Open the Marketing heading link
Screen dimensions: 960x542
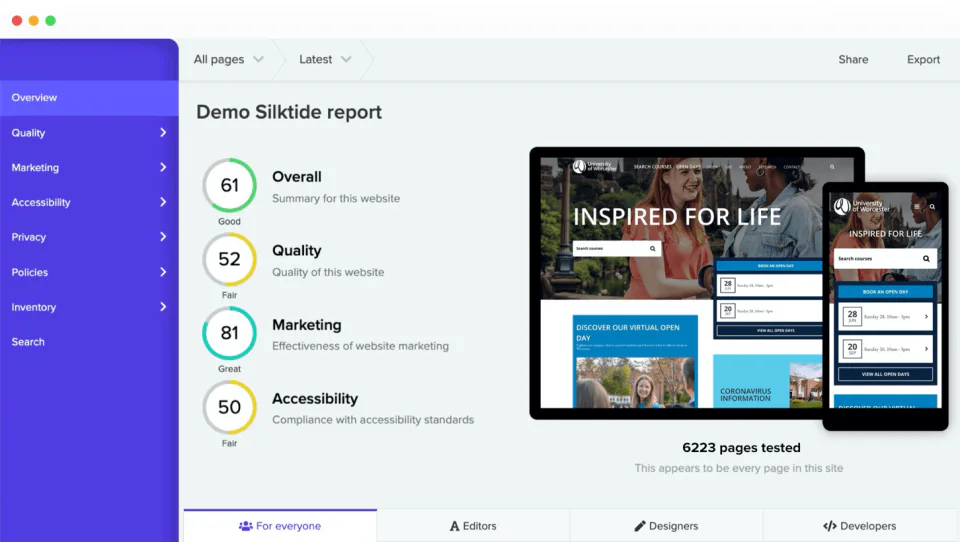(307, 325)
